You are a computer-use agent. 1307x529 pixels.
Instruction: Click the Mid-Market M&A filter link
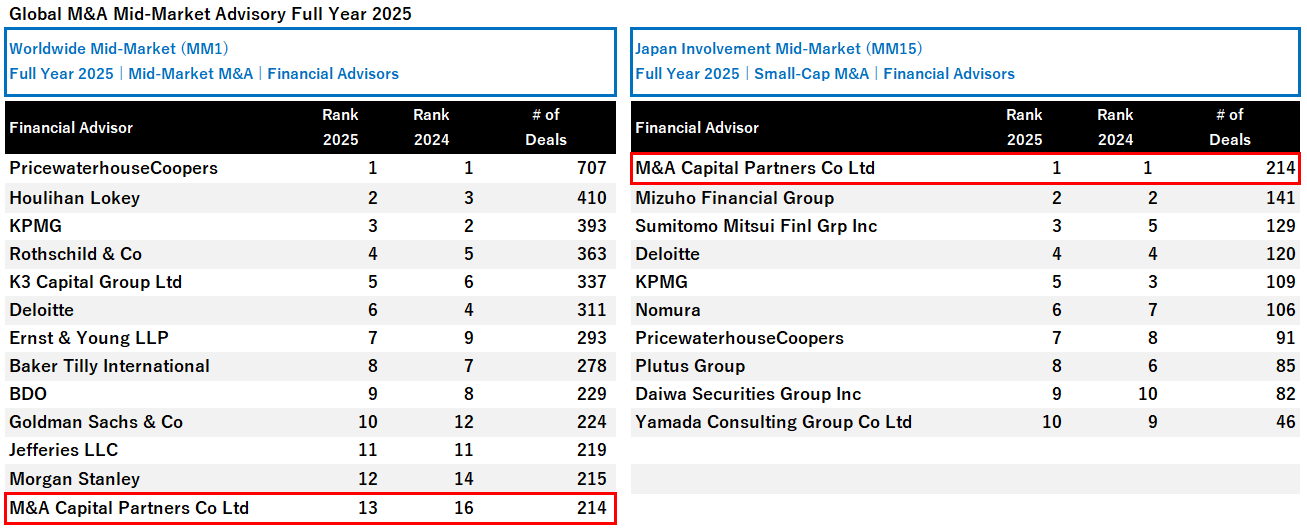[190, 74]
